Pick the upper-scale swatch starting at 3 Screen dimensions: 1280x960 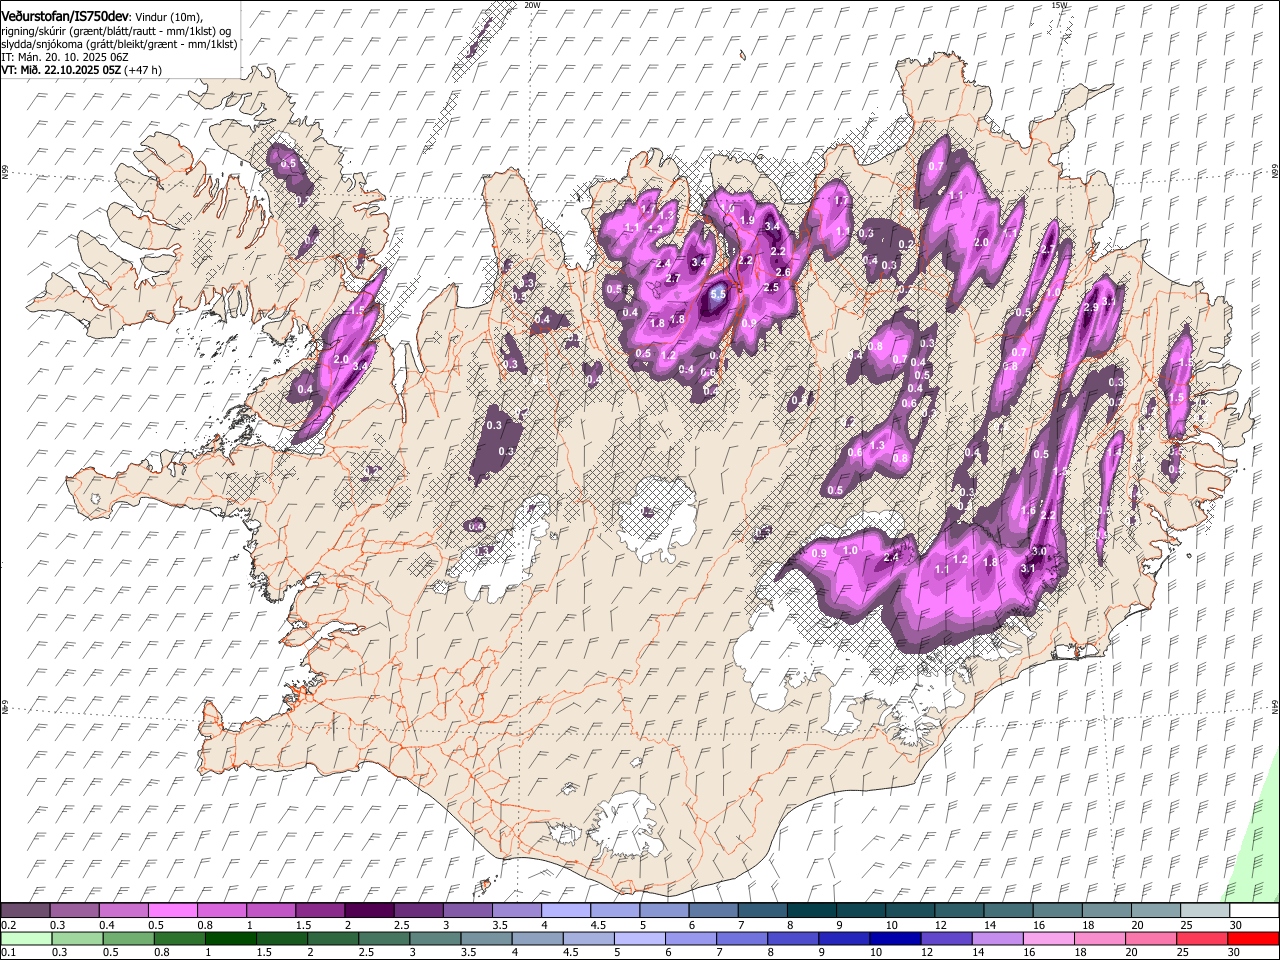(x=466, y=910)
